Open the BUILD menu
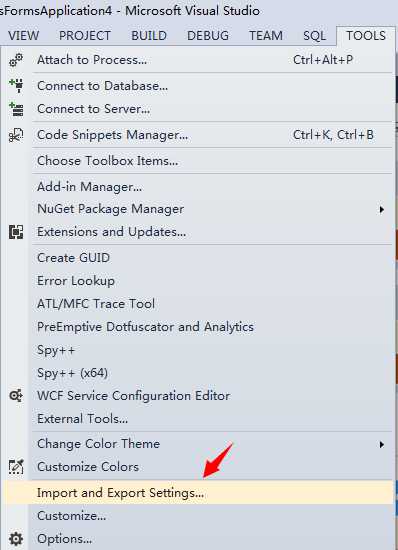 149,36
